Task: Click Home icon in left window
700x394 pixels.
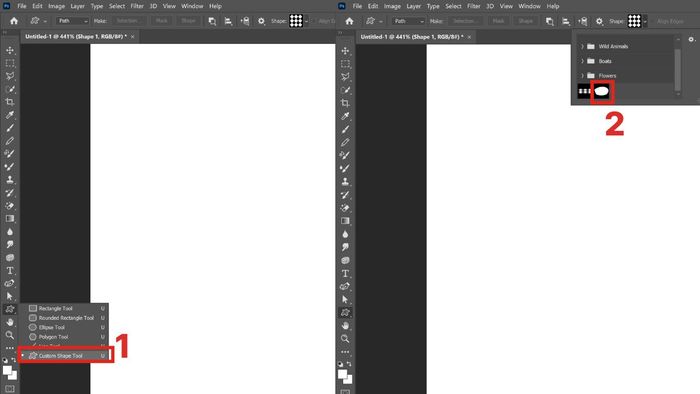Action: click(14, 21)
